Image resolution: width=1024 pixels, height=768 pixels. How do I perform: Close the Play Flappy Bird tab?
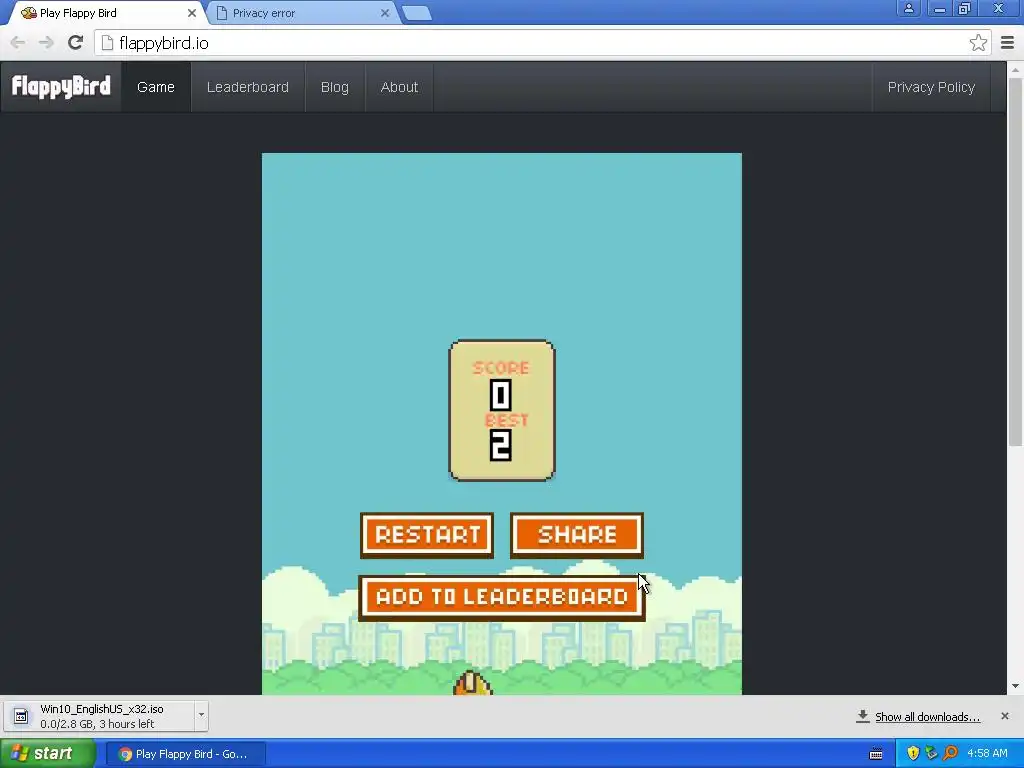pyautogui.click(x=191, y=13)
